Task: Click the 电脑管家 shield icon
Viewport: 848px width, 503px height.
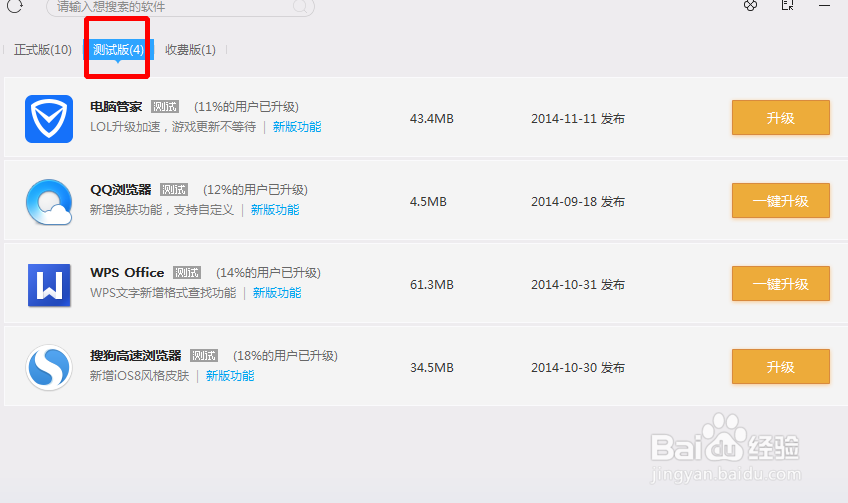Action: pyautogui.click(x=49, y=119)
